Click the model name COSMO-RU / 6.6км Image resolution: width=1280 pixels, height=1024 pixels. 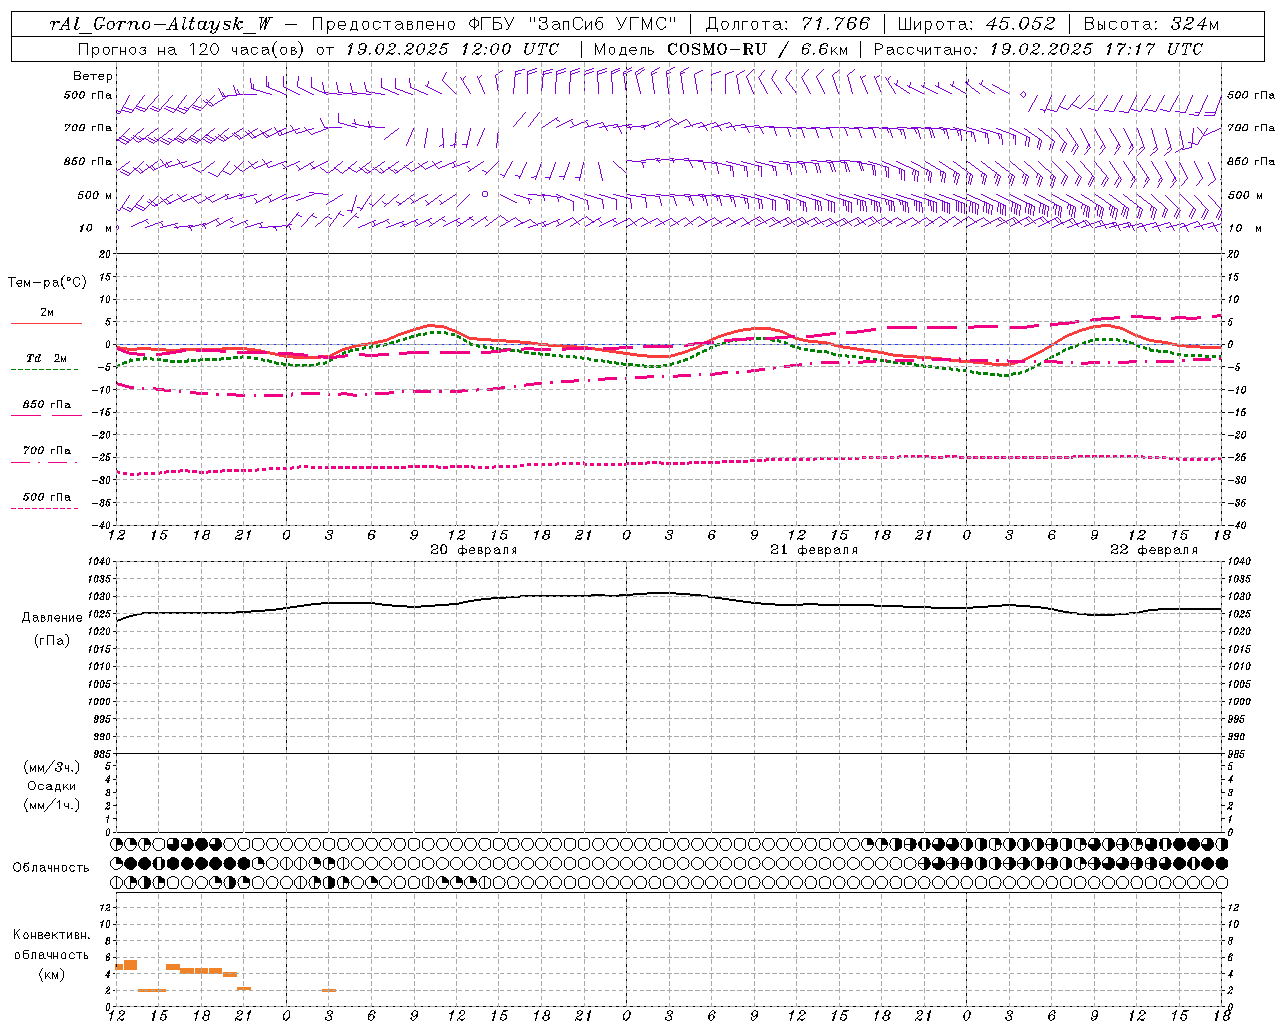(x=758, y=49)
